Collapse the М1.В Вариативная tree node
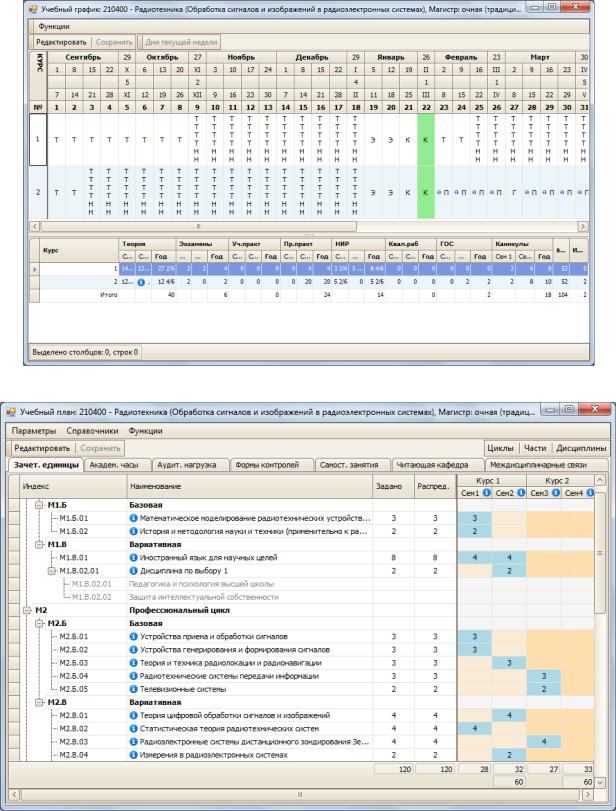The width and height of the screenshot is (616, 811). click(x=39, y=544)
